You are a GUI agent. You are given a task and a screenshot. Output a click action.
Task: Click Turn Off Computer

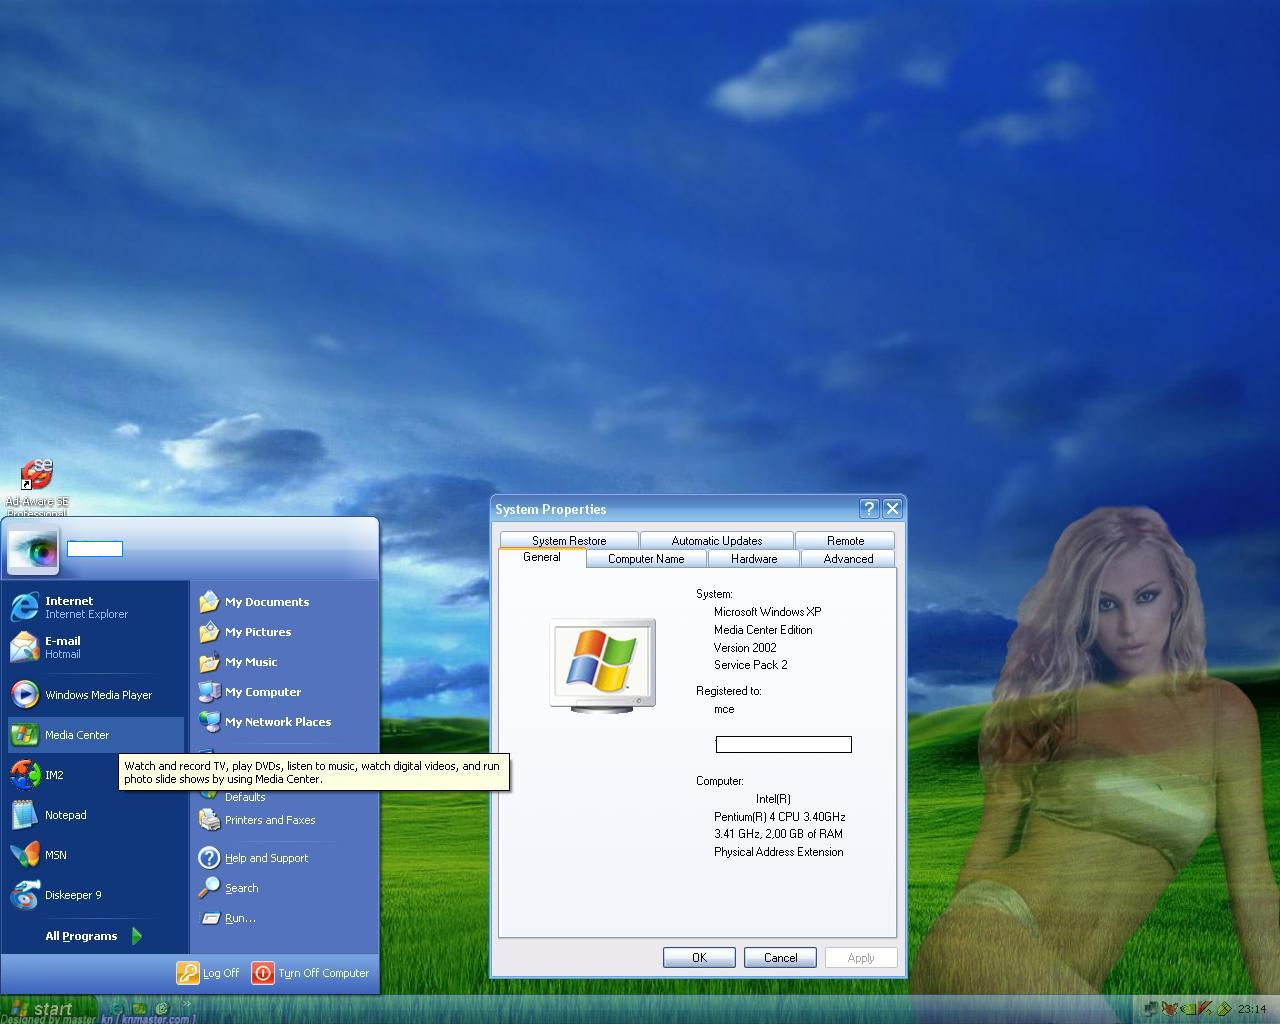(x=311, y=973)
